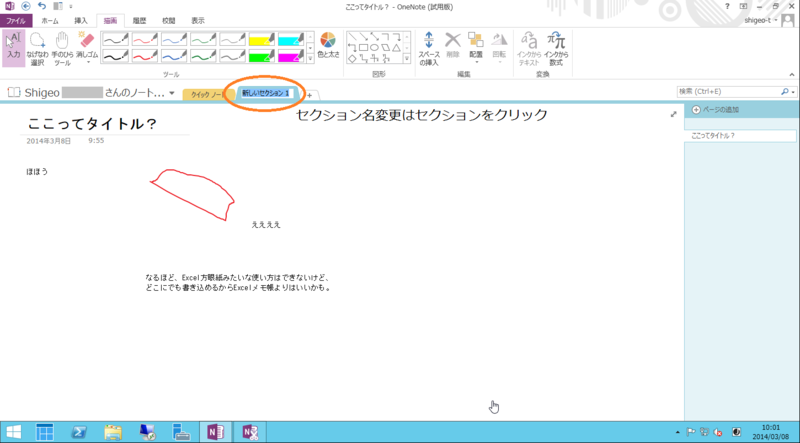This screenshot has height=443, width=800.
Task: Expand the Shigeo notebook dropdown
Action: (x=172, y=93)
